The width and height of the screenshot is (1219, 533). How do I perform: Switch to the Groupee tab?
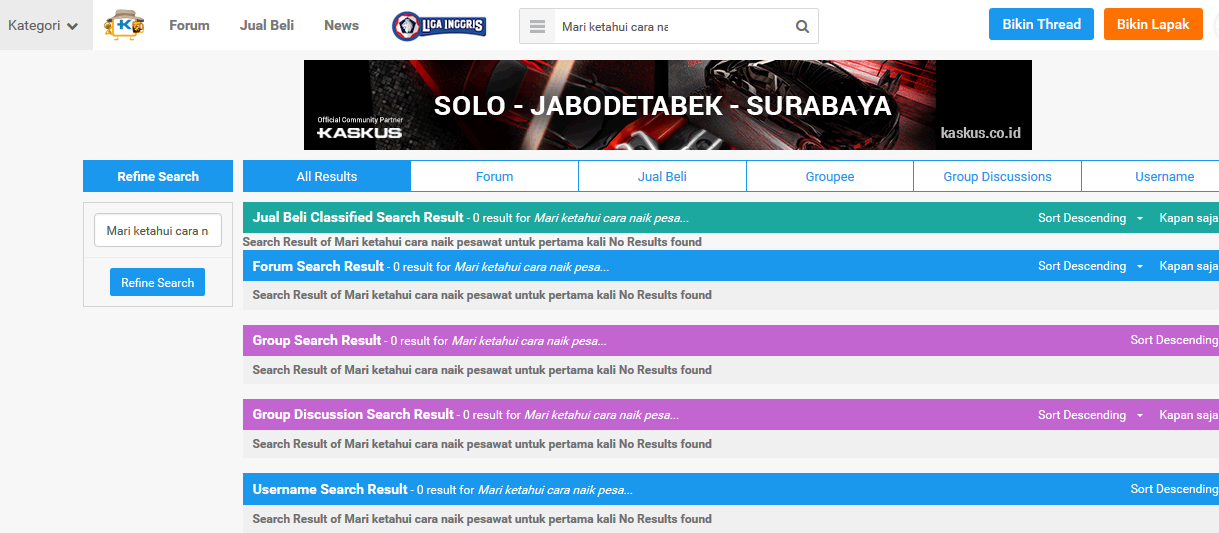830,176
